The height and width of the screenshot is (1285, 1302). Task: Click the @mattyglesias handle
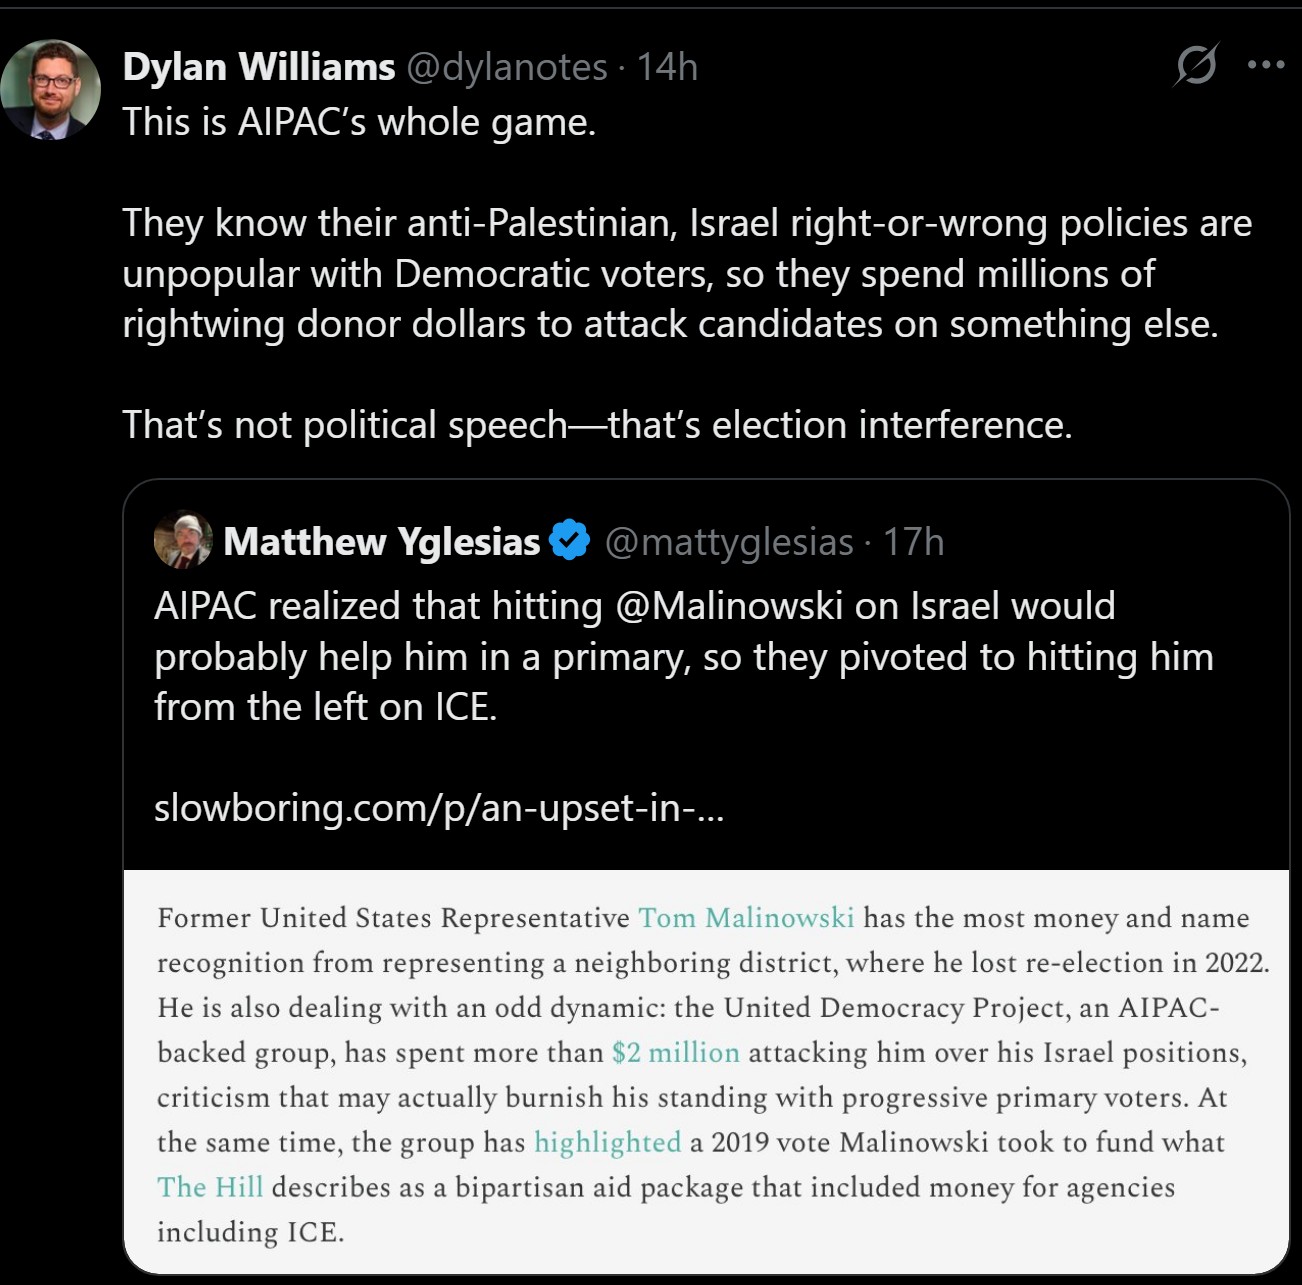[729, 541]
